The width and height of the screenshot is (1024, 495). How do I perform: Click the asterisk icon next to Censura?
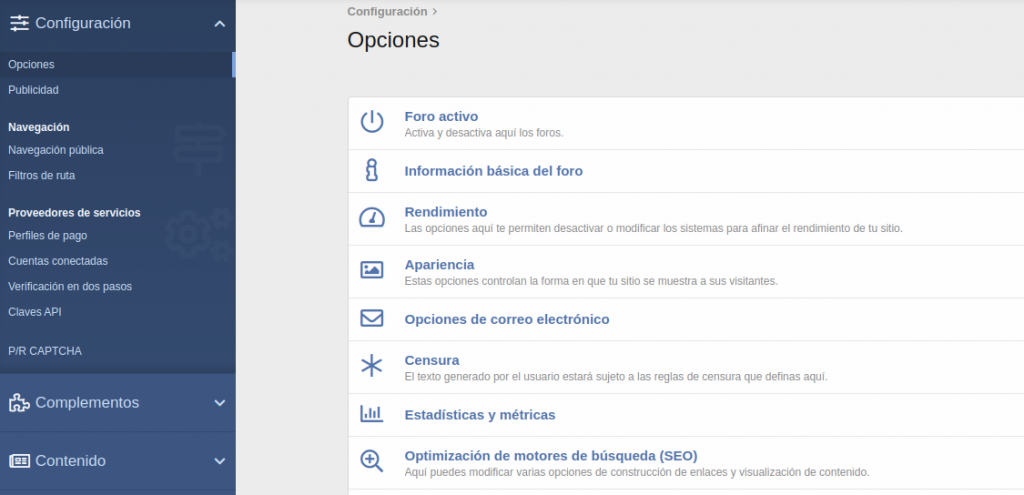tap(372, 366)
